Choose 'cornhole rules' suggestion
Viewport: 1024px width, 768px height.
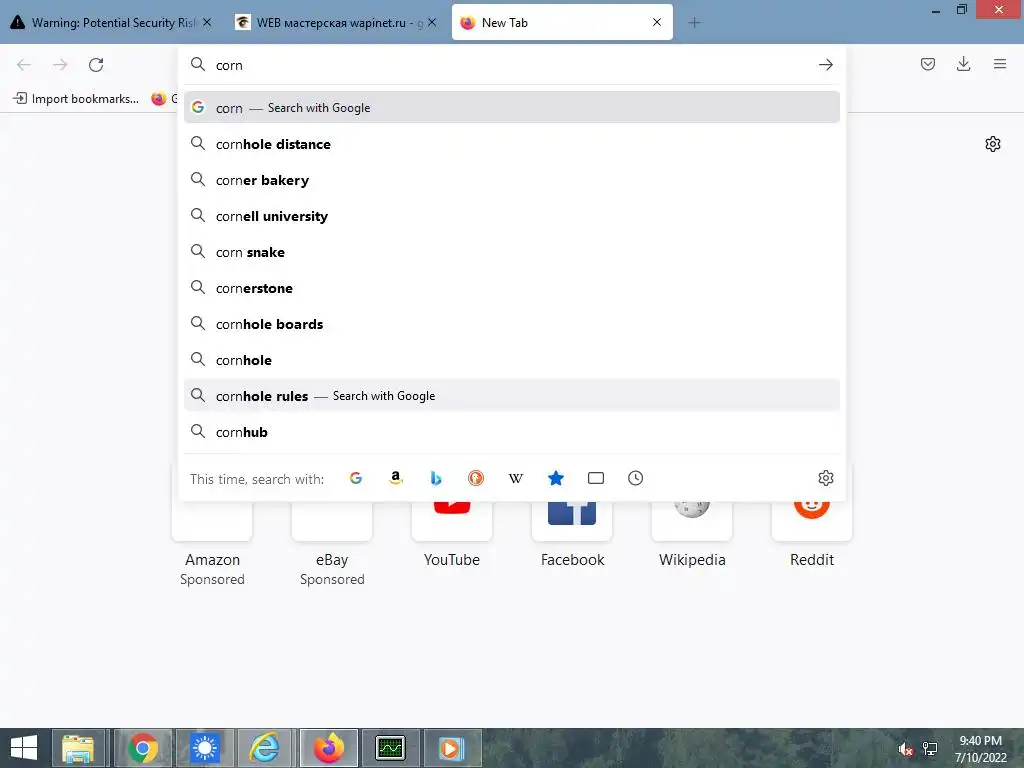pyautogui.click(x=512, y=396)
